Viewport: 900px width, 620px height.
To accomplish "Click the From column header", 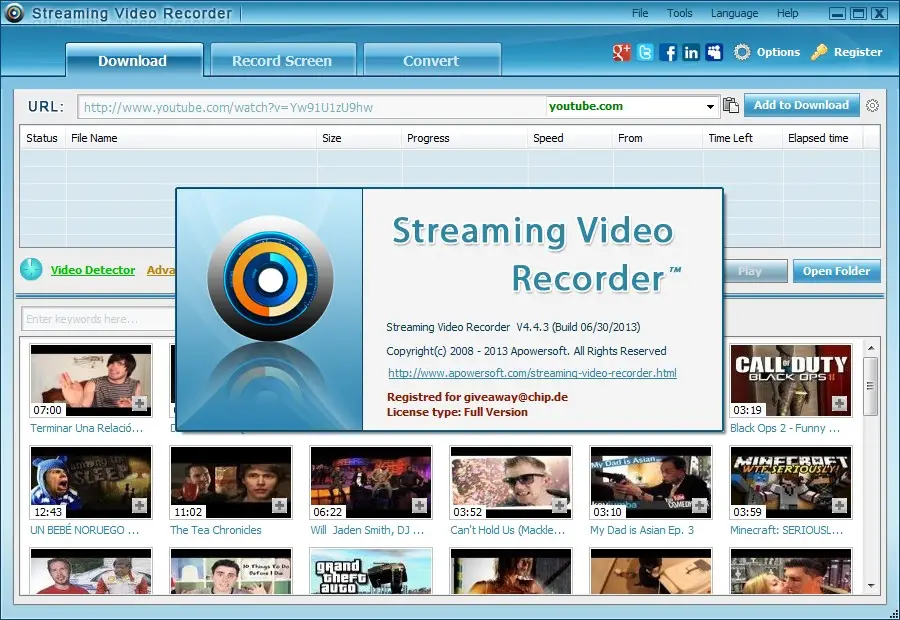I will pyautogui.click(x=657, y=138).
